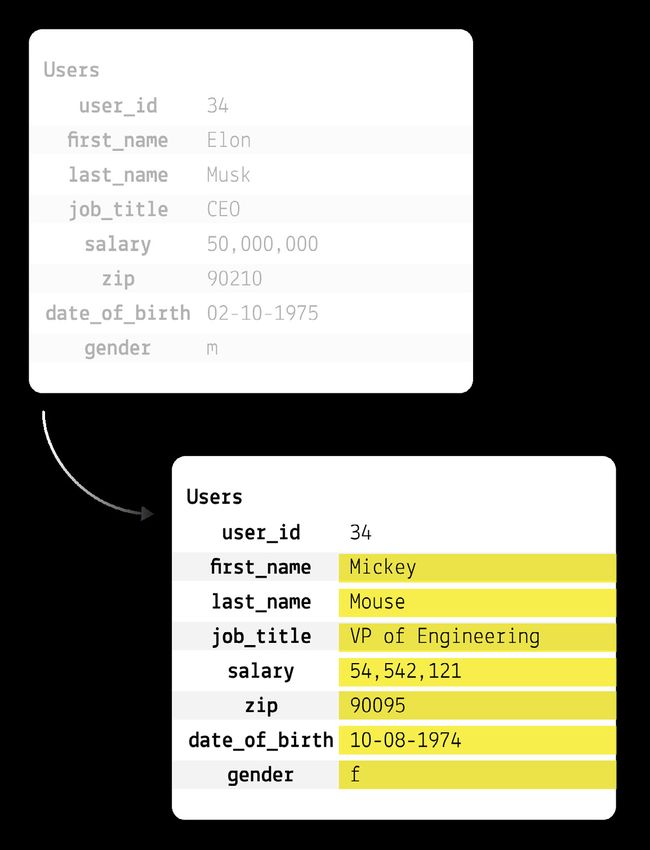
Task: Select the faded last name Musk
Action: 228,175
